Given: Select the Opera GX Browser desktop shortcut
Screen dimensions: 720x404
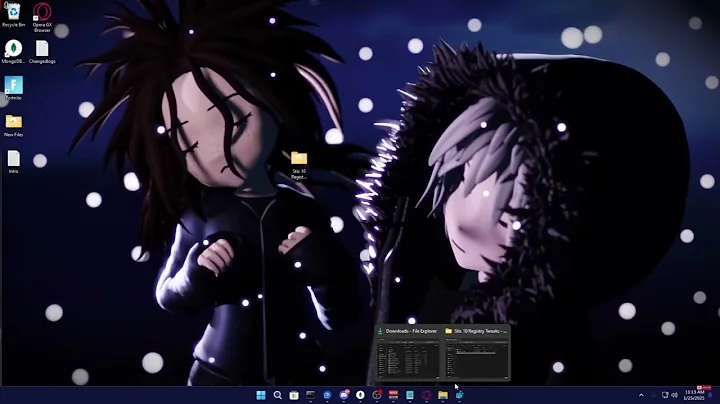Looking at the screenshot, I should click(x=42, y=17).
